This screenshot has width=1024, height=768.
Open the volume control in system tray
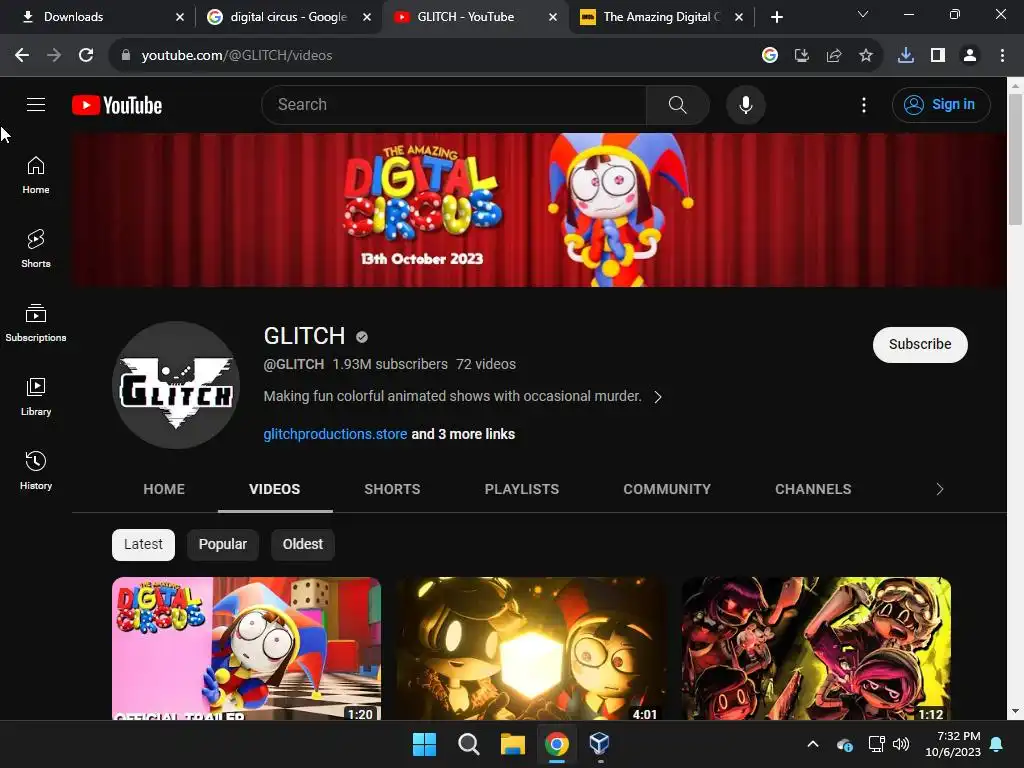[901, 744]
